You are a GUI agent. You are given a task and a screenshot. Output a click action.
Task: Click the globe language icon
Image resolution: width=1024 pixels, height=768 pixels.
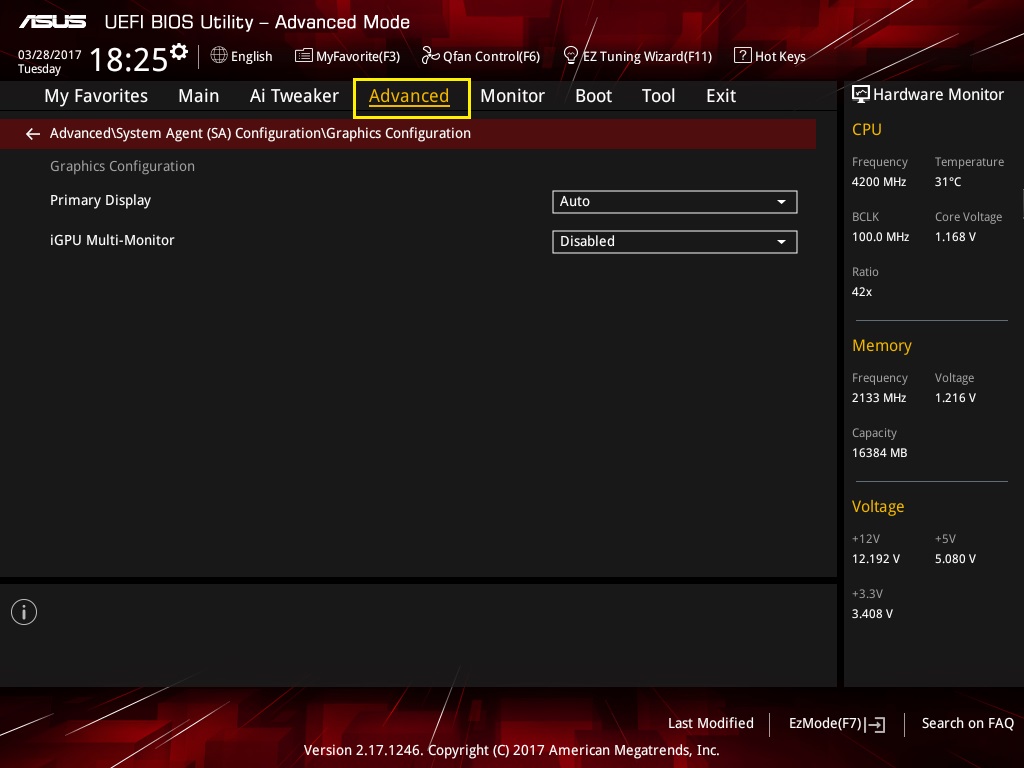(x=219, y=56)
